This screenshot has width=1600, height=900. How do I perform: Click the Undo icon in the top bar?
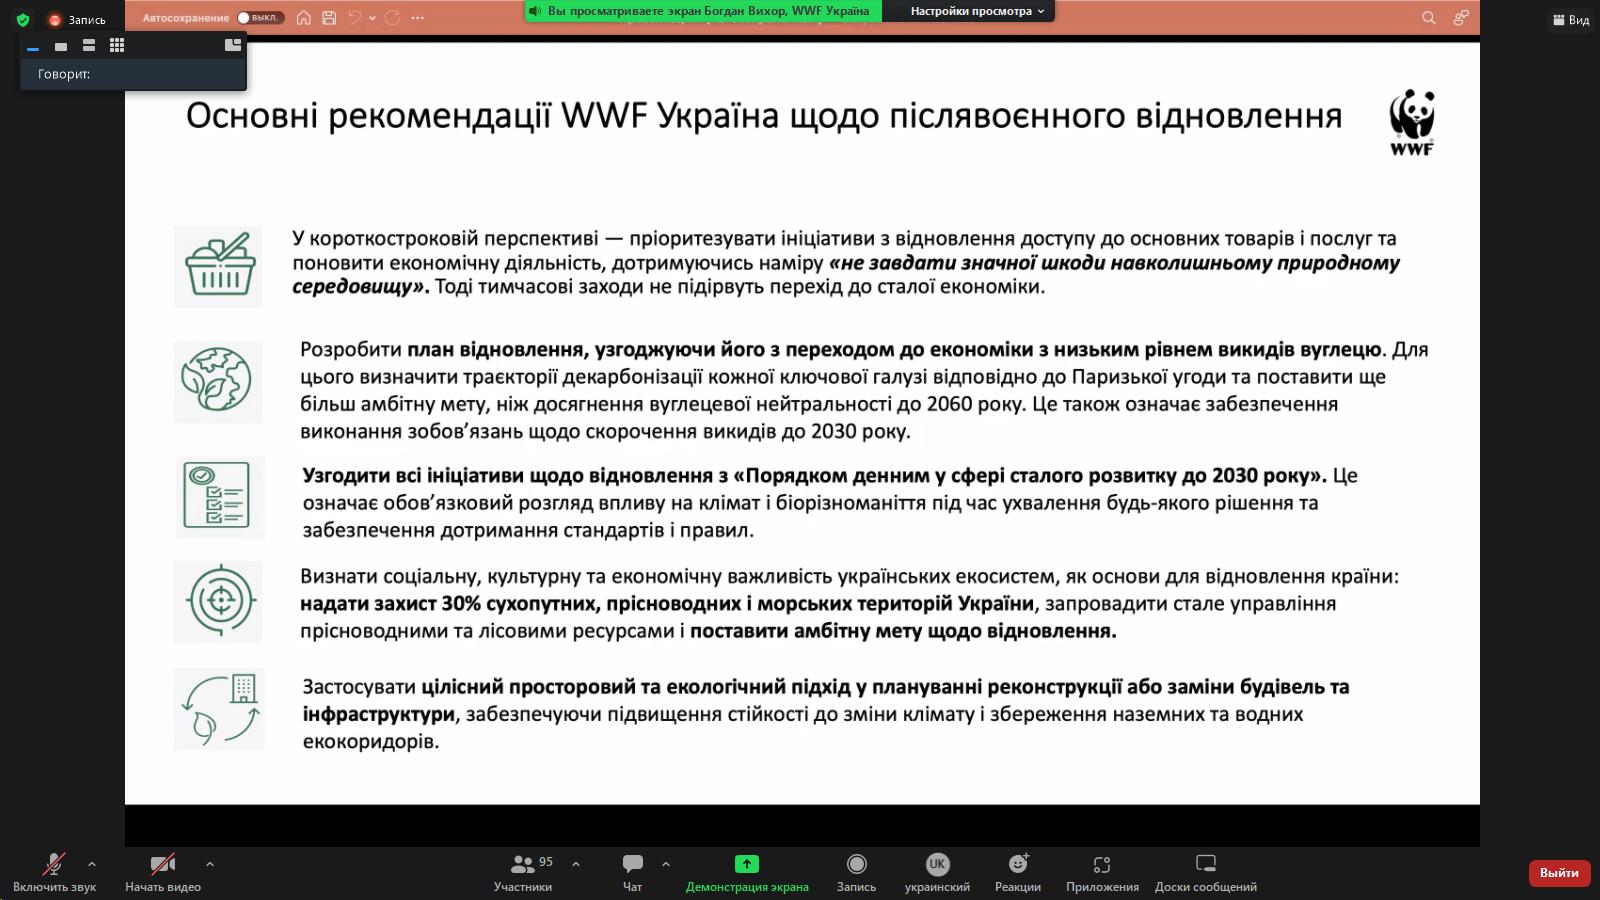click(x=356, y=16)
